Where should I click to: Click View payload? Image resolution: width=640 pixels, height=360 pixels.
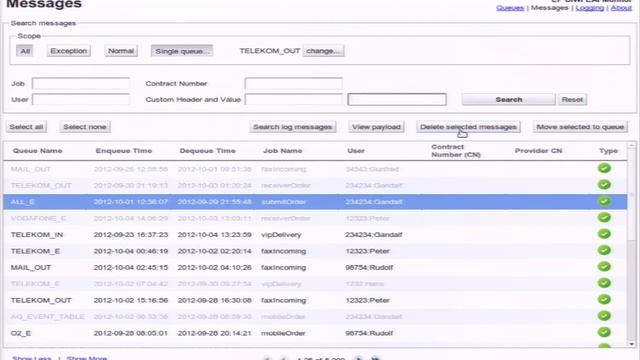pos(376,127)
